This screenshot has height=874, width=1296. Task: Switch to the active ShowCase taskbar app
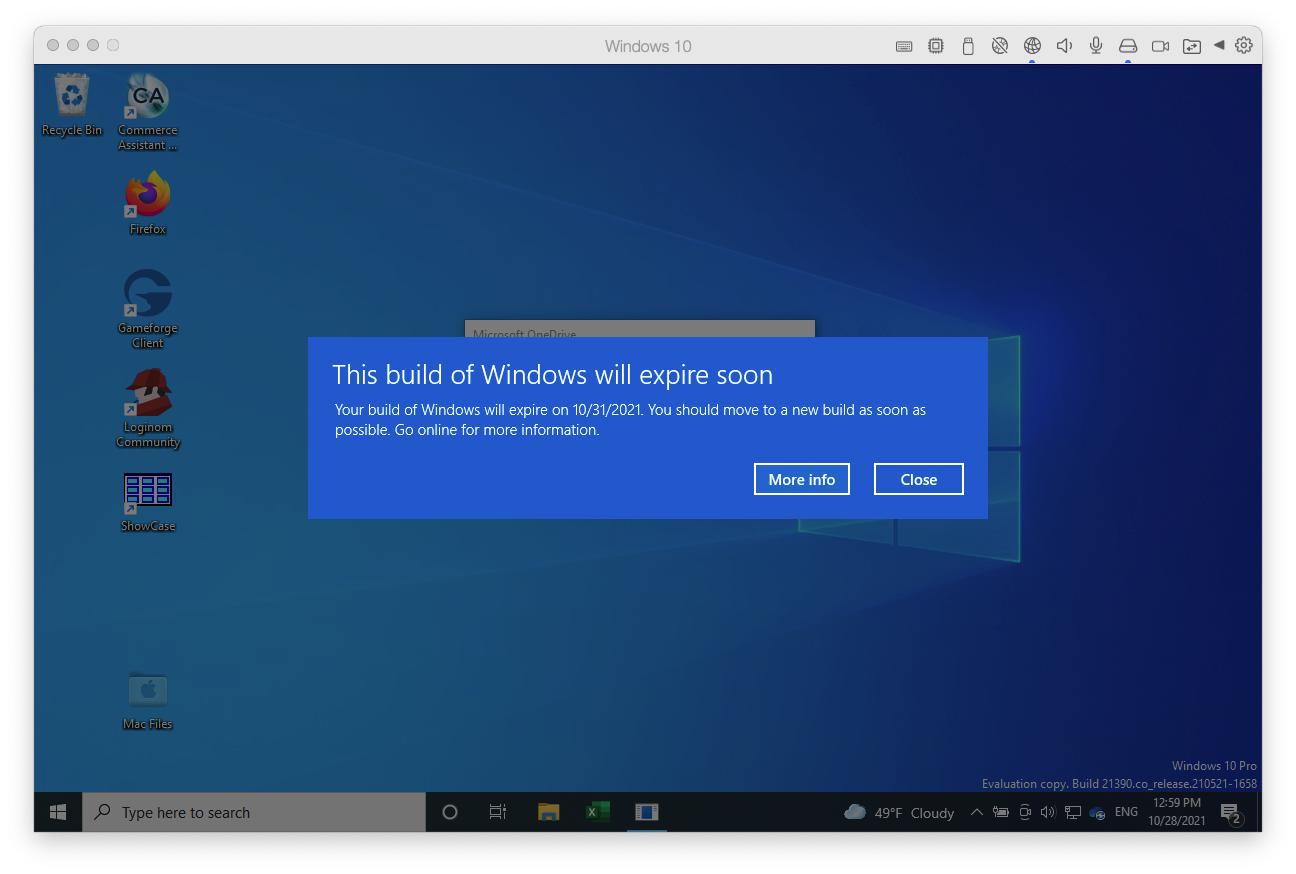(646, 812)
